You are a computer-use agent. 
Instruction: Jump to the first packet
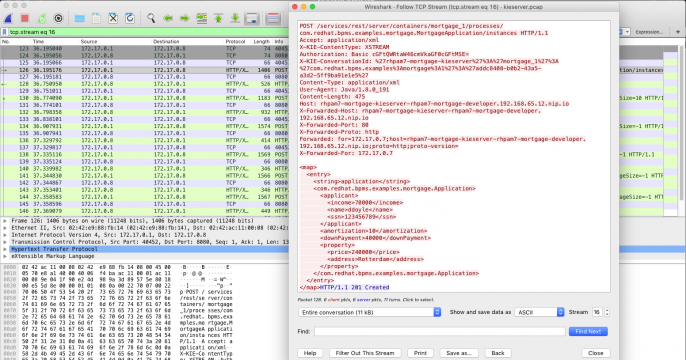[218, 18]
